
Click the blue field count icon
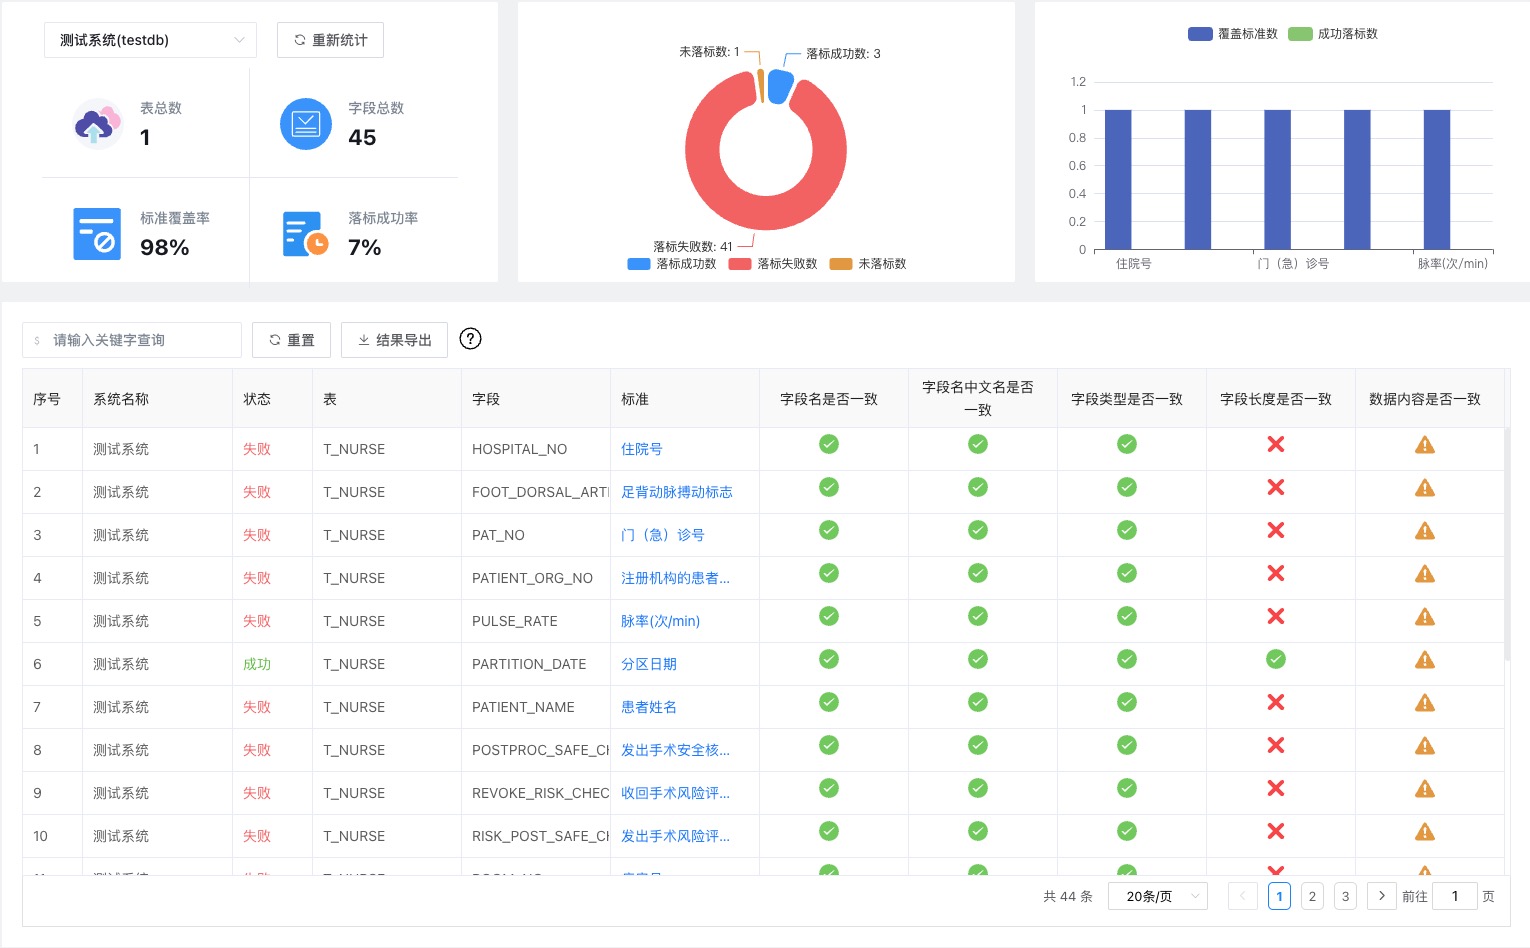pyautogui.click(x=305, y=124)
